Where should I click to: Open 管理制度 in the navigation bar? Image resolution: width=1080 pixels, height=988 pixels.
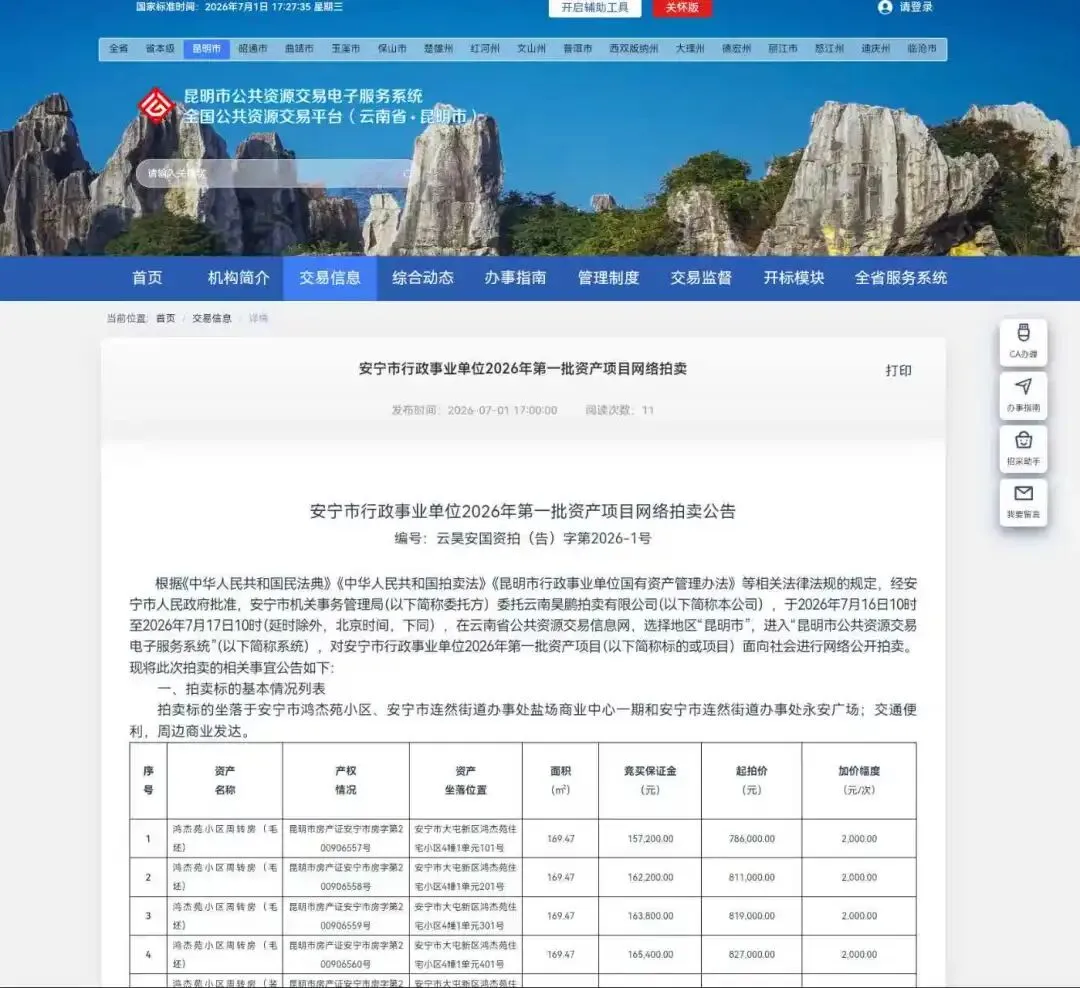(x=608, y=278)
